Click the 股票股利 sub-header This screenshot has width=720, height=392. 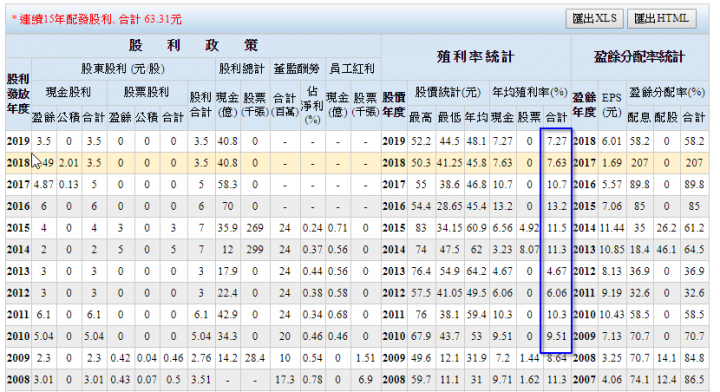(x=146, y=92)
